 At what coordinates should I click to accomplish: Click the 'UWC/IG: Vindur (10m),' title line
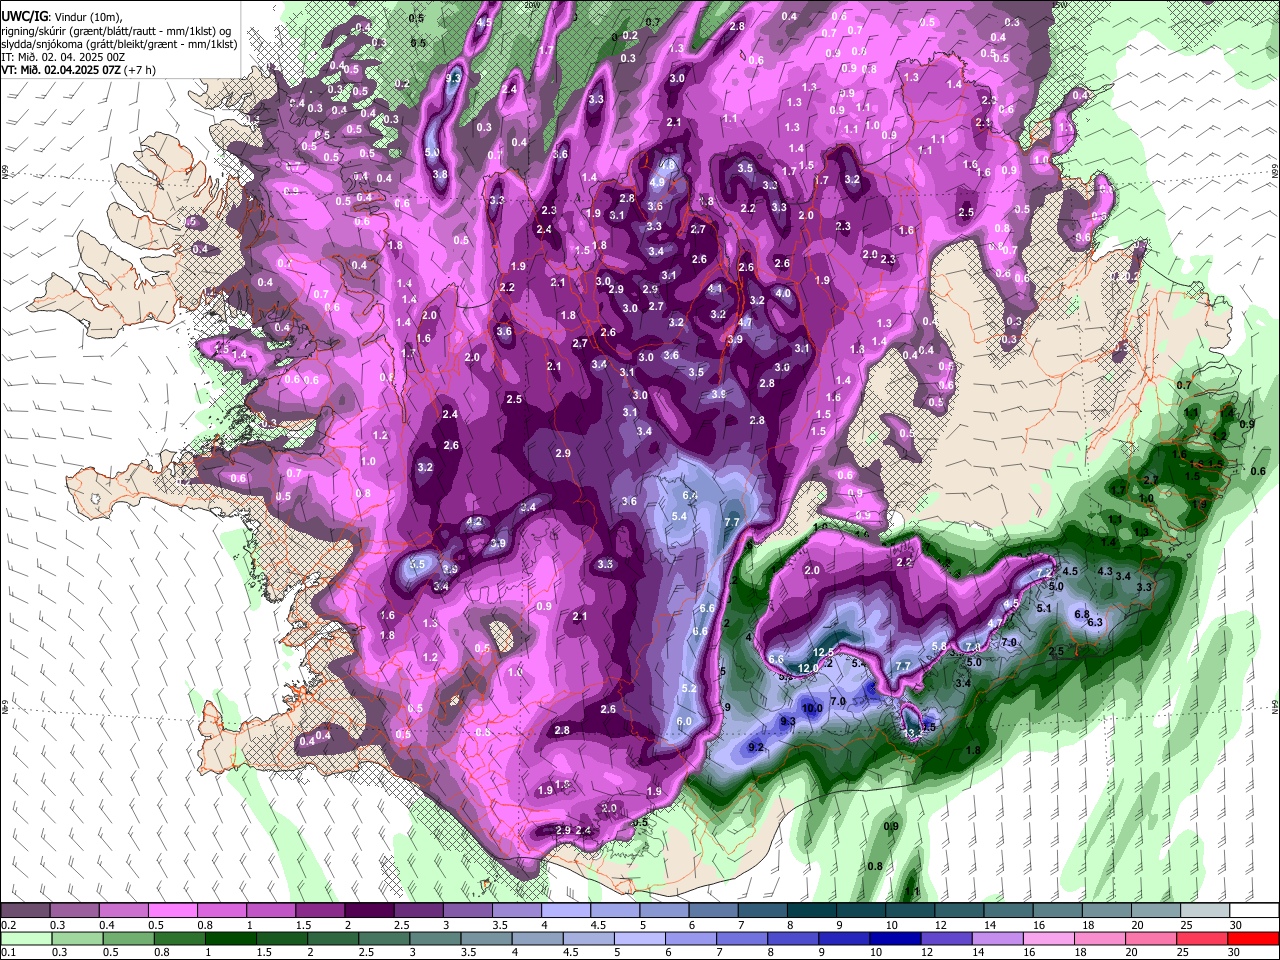(62, 17)
